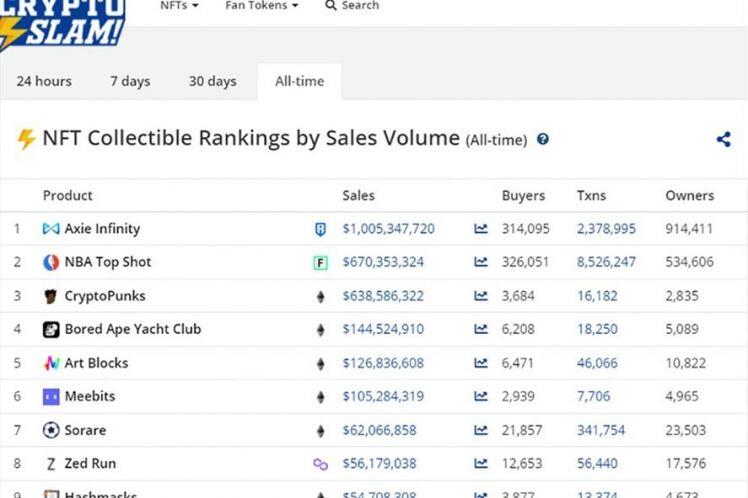Viewport: 748px width, 498px height.
Task: Click the Ethereum icon in the Bored Ape row
Action: pyautogui.click(x=321, y=330)
